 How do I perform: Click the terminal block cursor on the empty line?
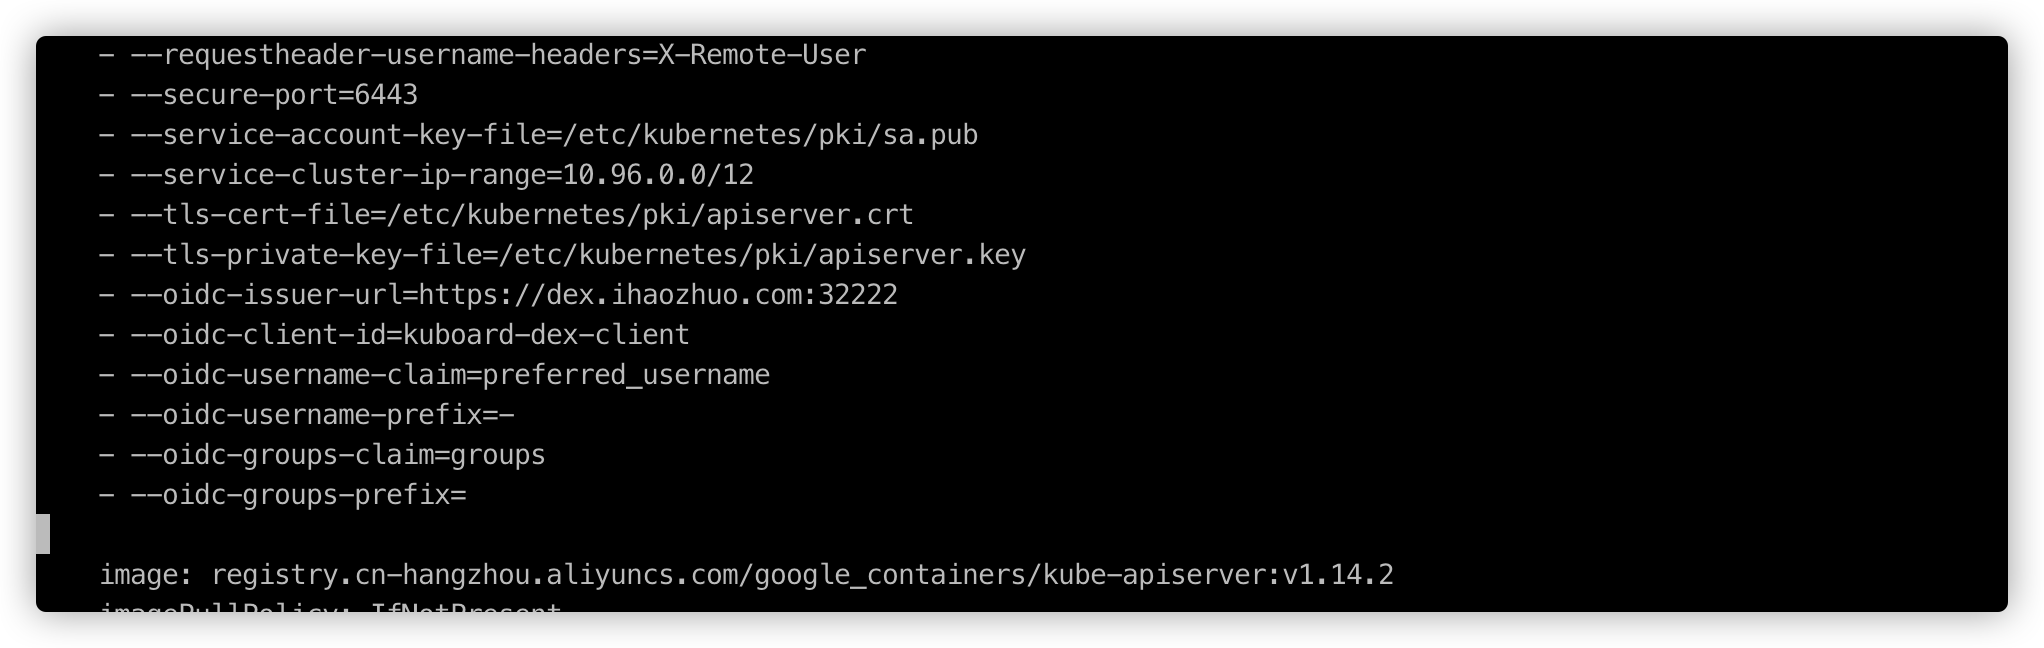[43, 534]
